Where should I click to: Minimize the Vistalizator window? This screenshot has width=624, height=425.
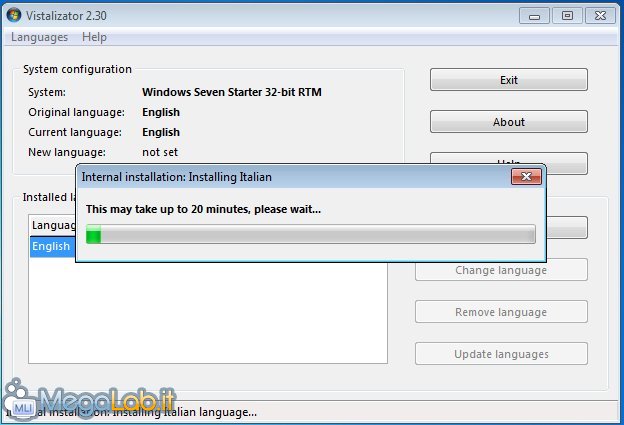coord(534,16)
